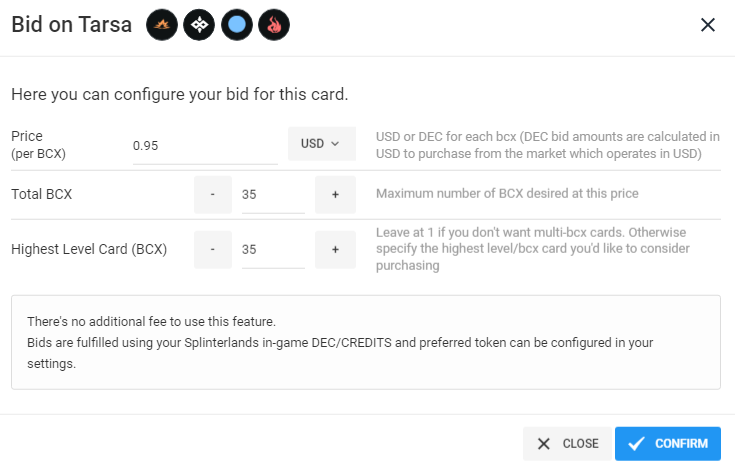Click the chevron beside USD
This screenshot has height=471, width=735.
point(335,143)
